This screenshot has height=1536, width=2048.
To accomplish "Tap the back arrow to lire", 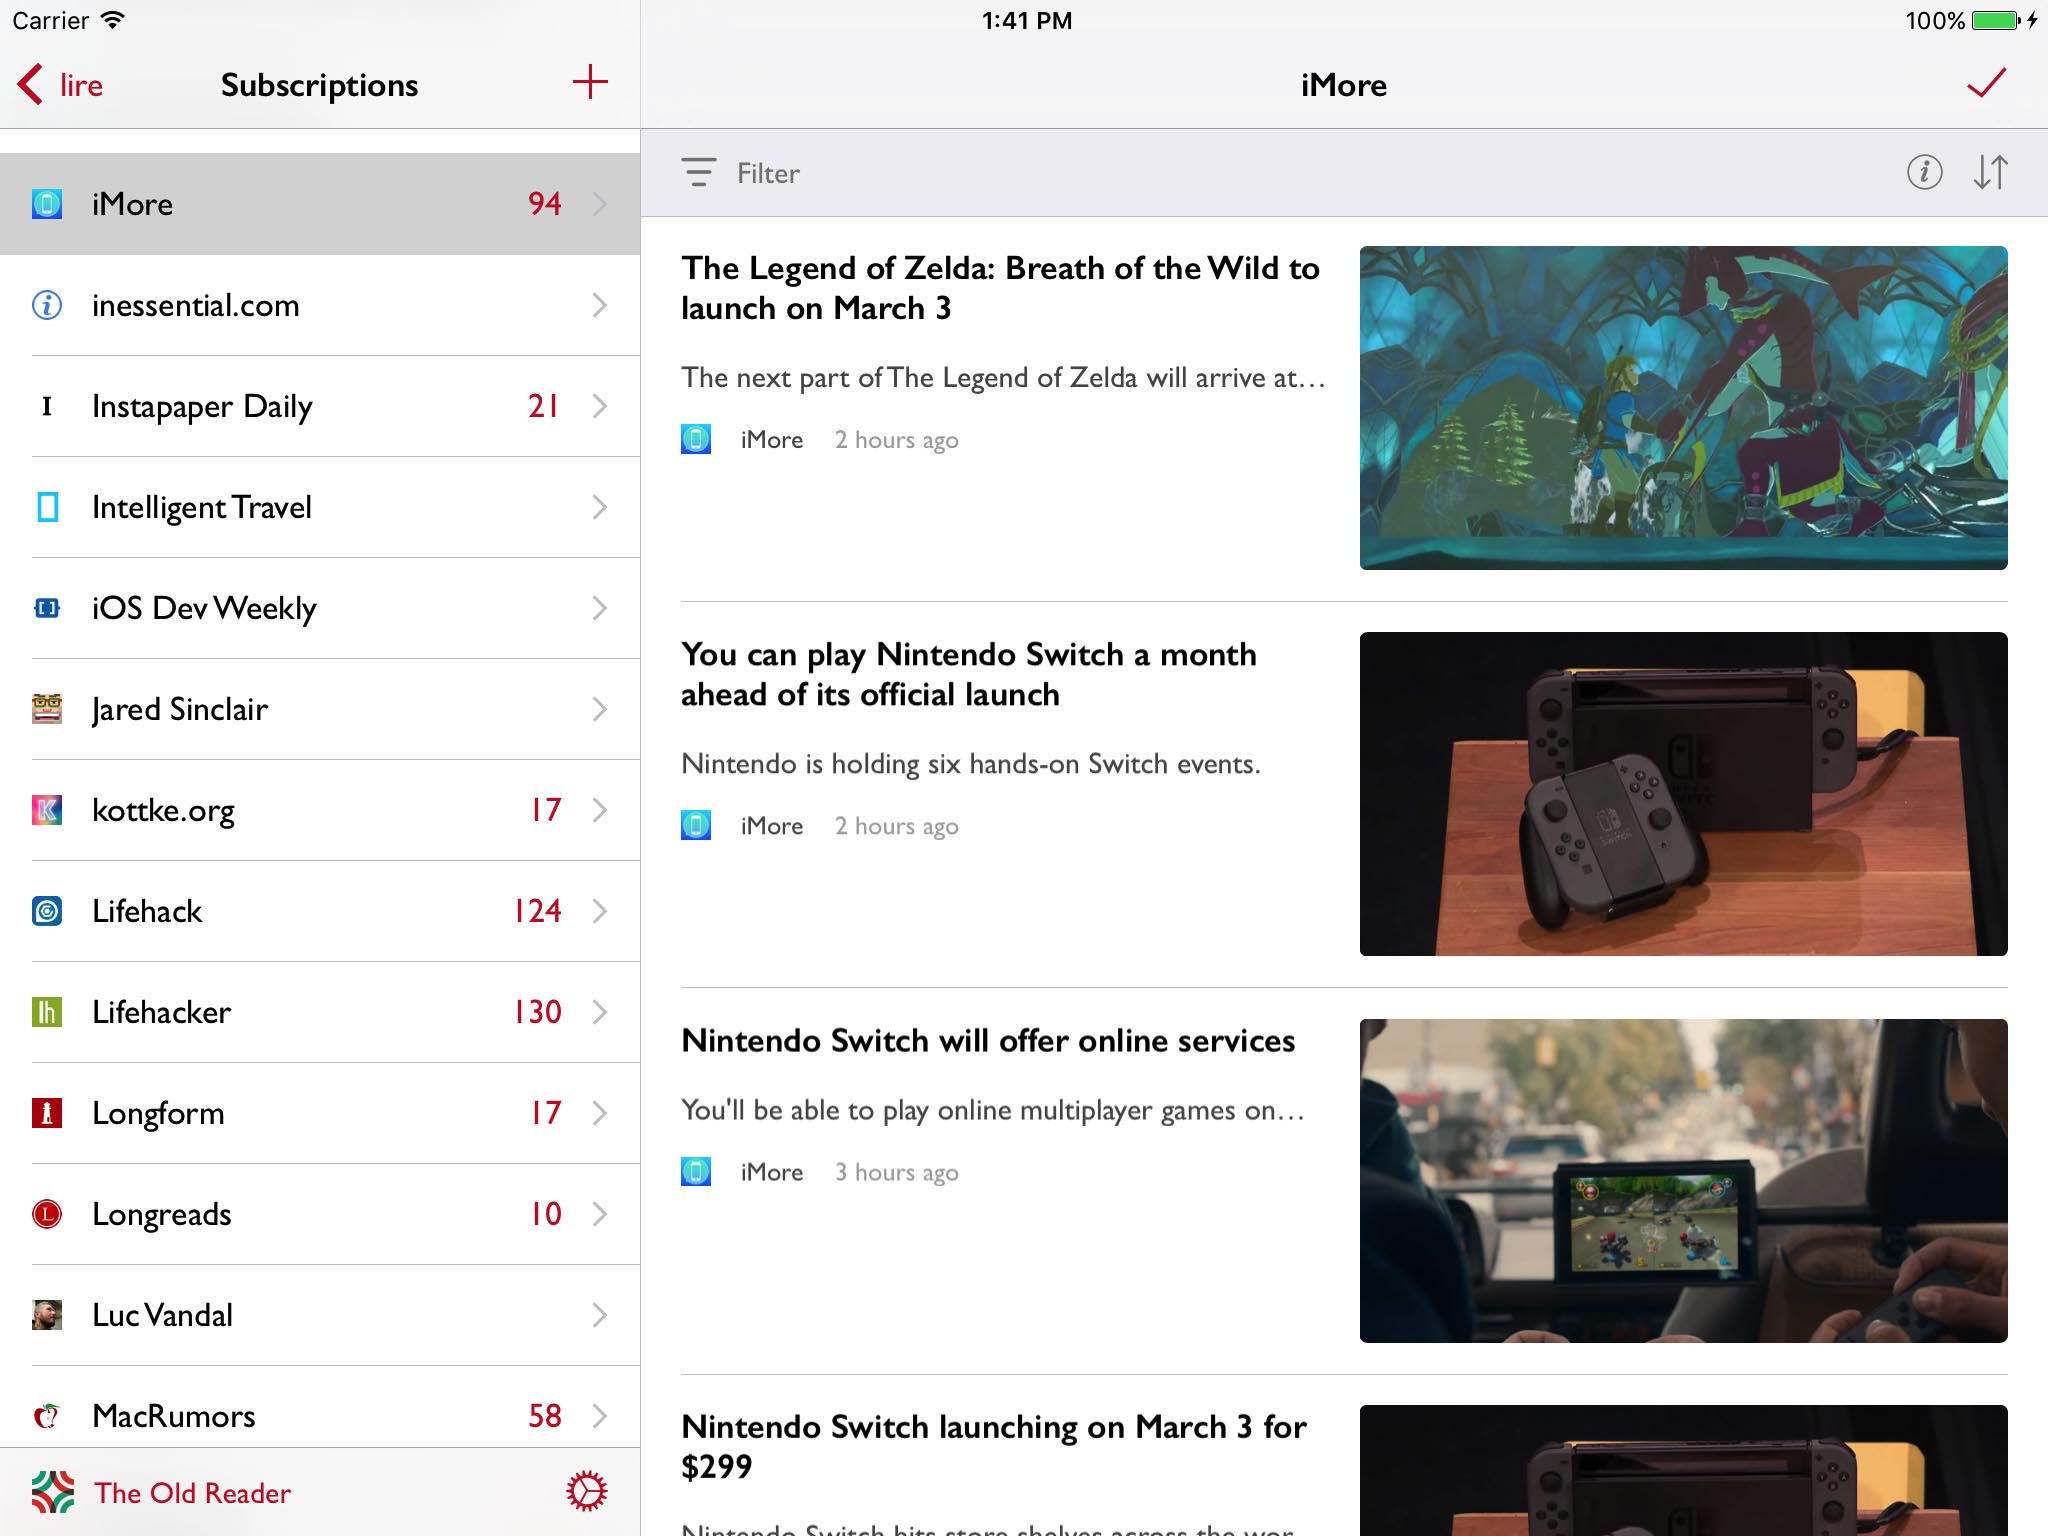I will pyautogui.click(x=30, y=84).
